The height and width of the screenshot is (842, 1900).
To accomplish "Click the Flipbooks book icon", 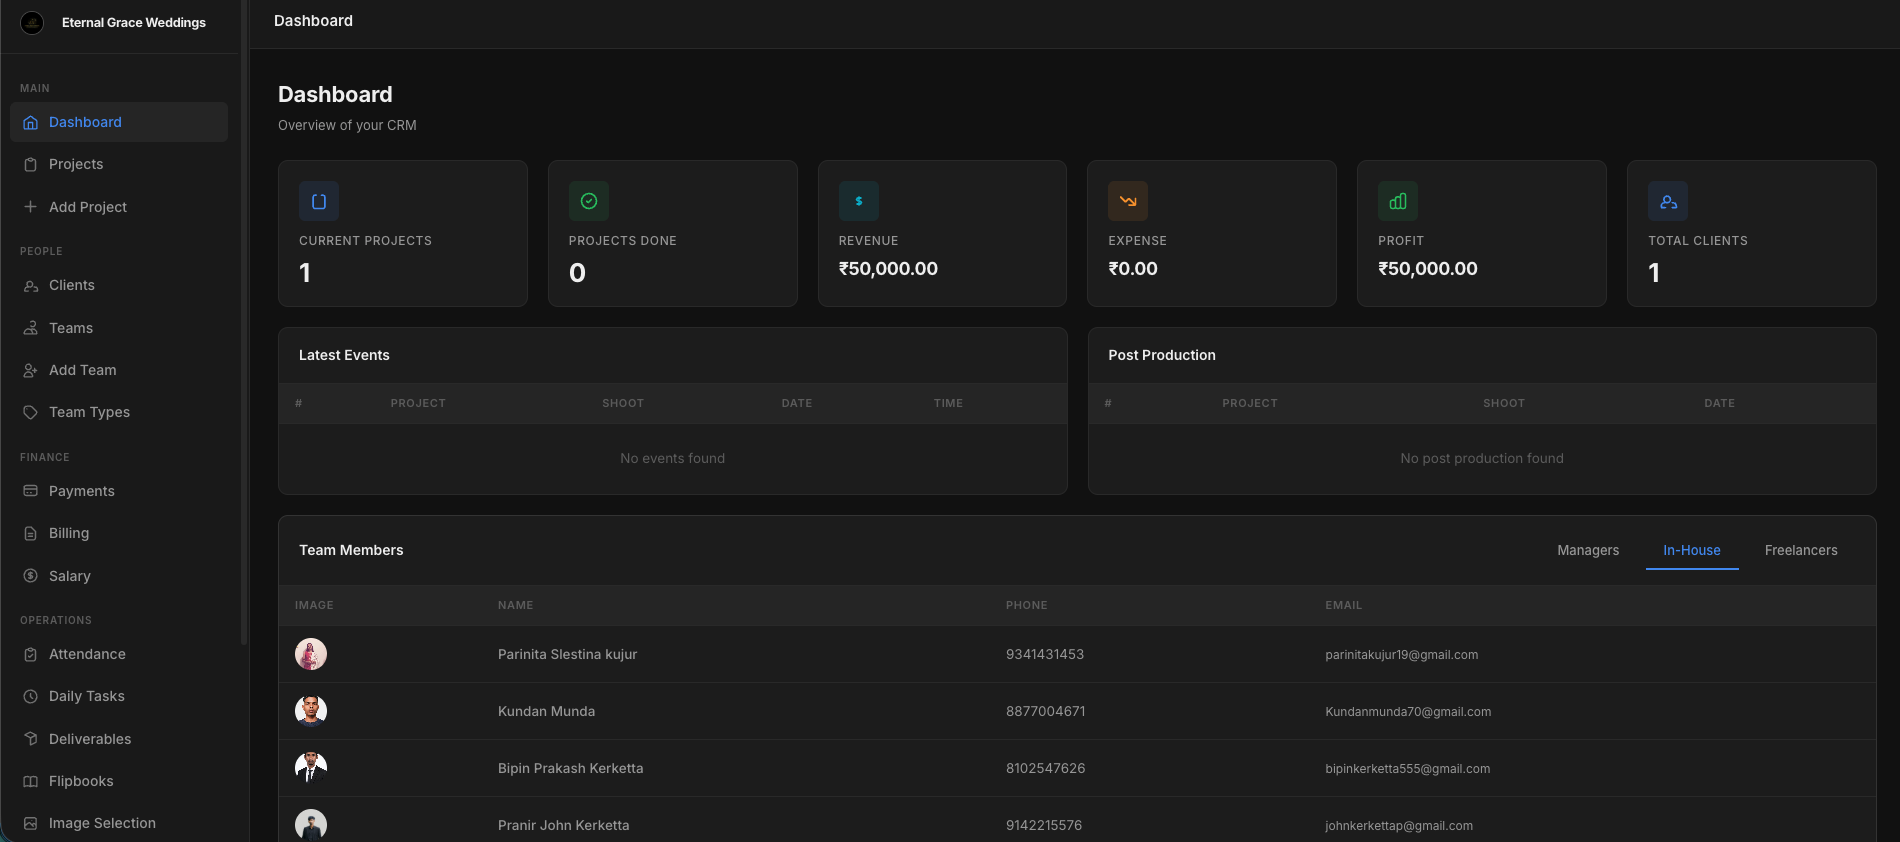I will (30, 781).
